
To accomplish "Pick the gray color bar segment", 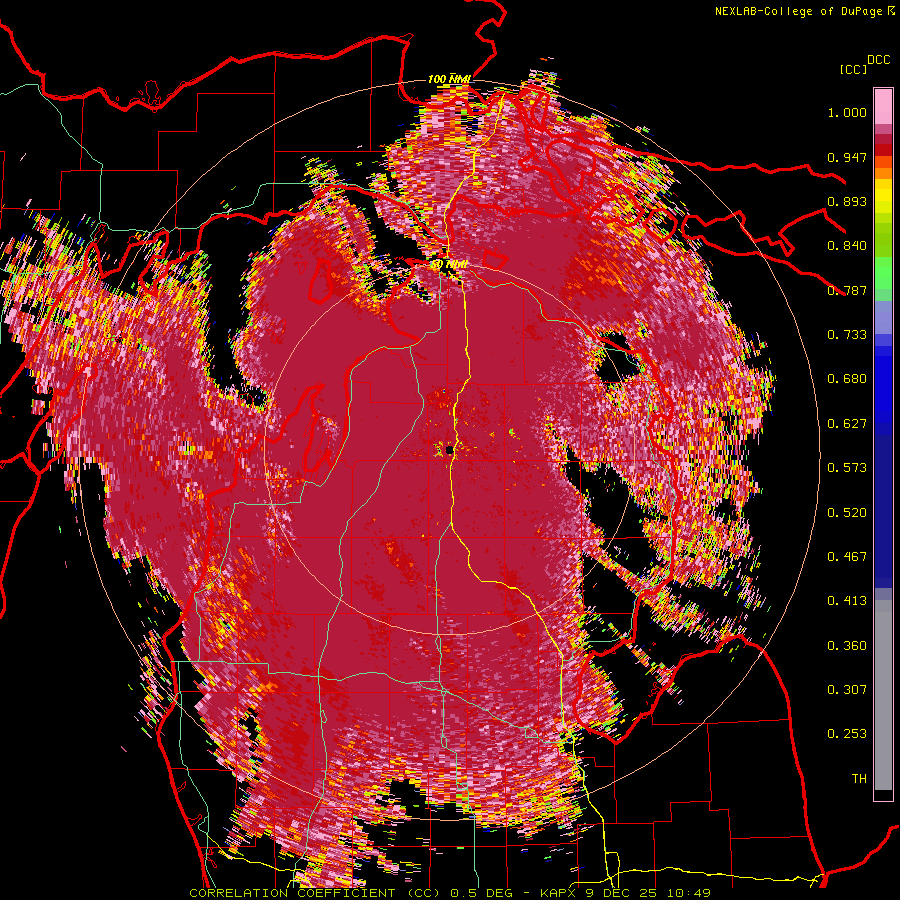I will [883, 695].
